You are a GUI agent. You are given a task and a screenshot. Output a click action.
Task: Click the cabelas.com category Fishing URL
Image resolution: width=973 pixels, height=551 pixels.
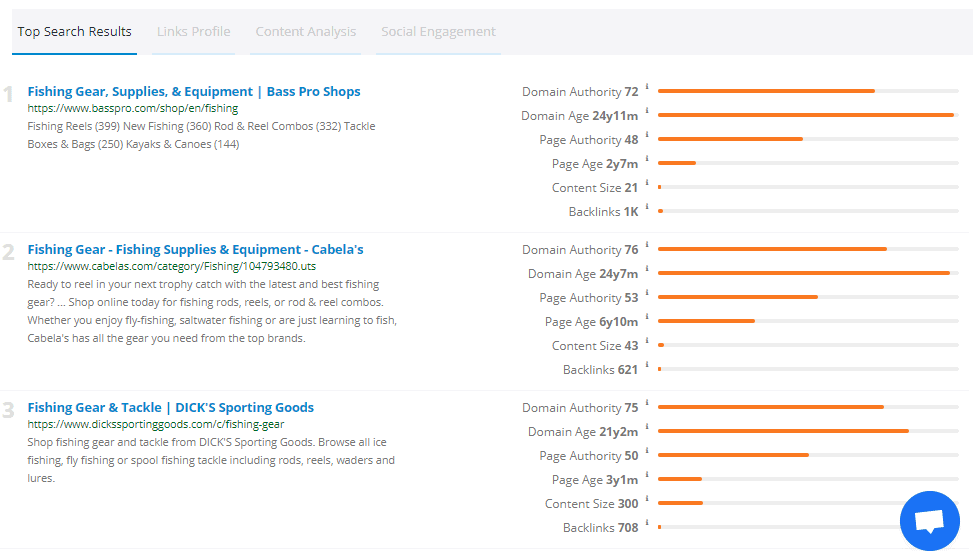pos(171,266)
